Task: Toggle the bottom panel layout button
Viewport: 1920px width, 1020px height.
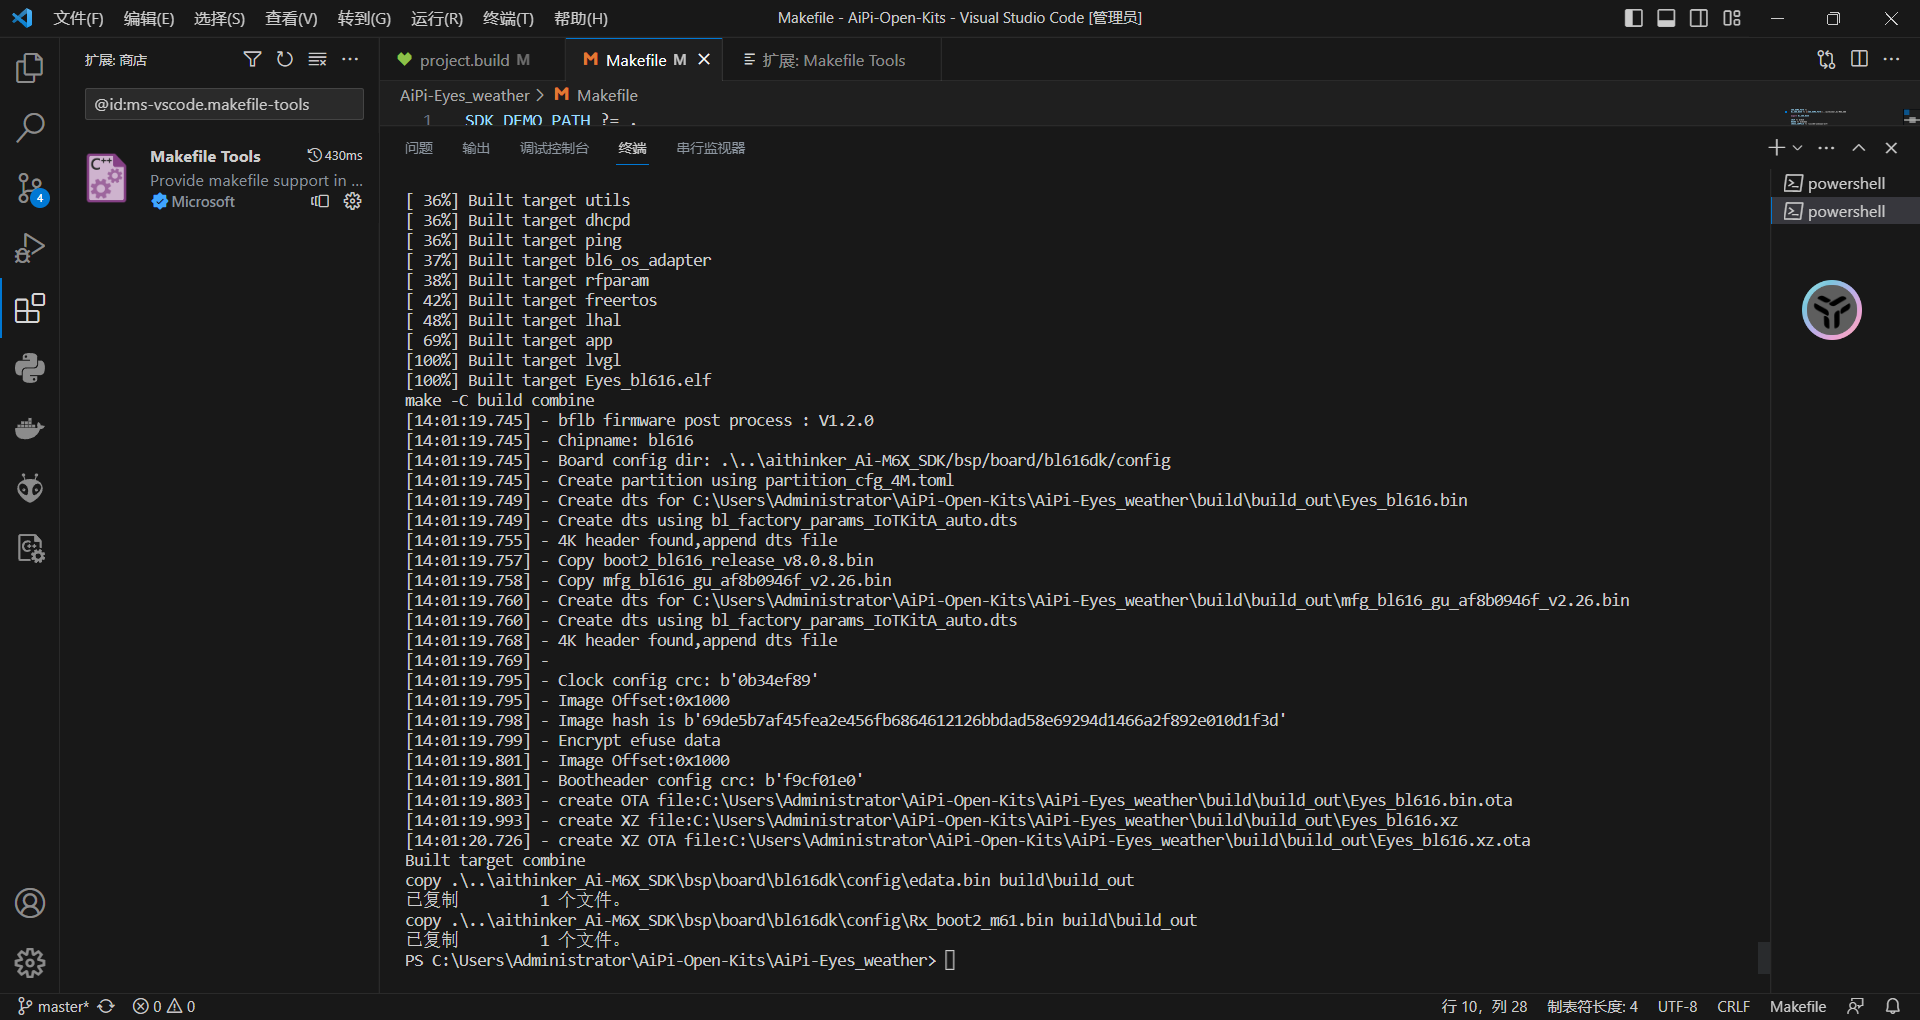Action: [1666, 18]
